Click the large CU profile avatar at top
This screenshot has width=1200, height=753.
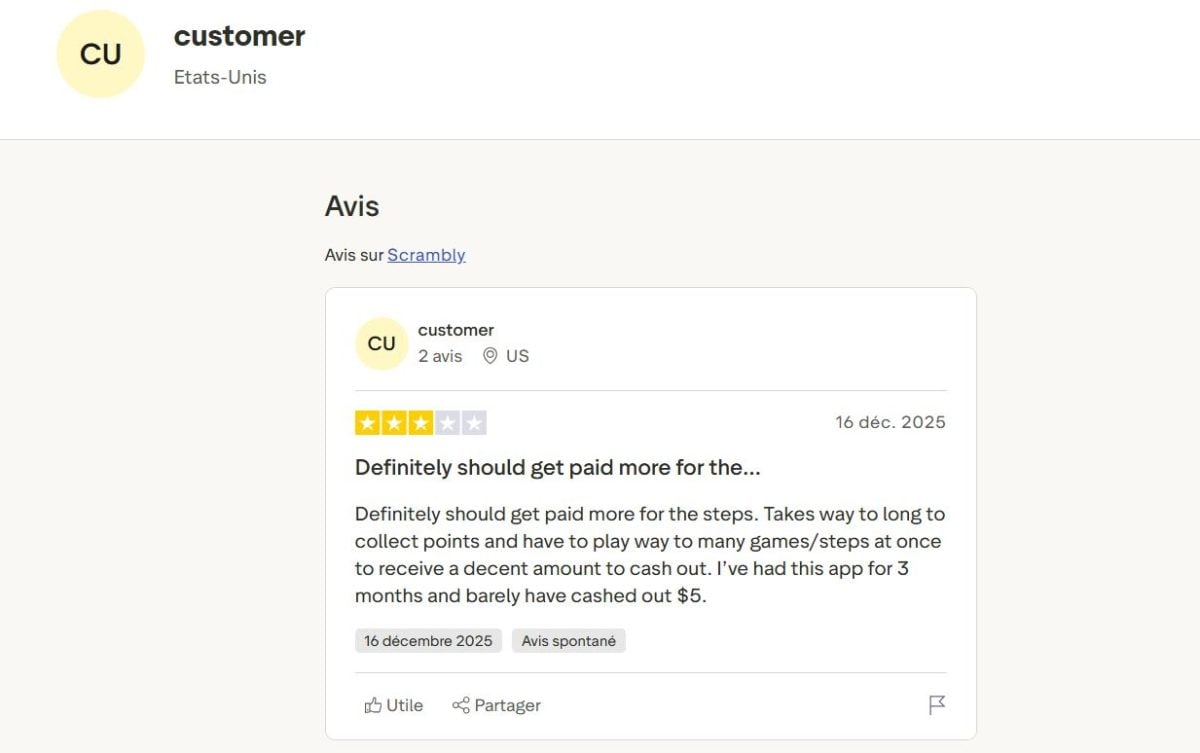[100, 54]
